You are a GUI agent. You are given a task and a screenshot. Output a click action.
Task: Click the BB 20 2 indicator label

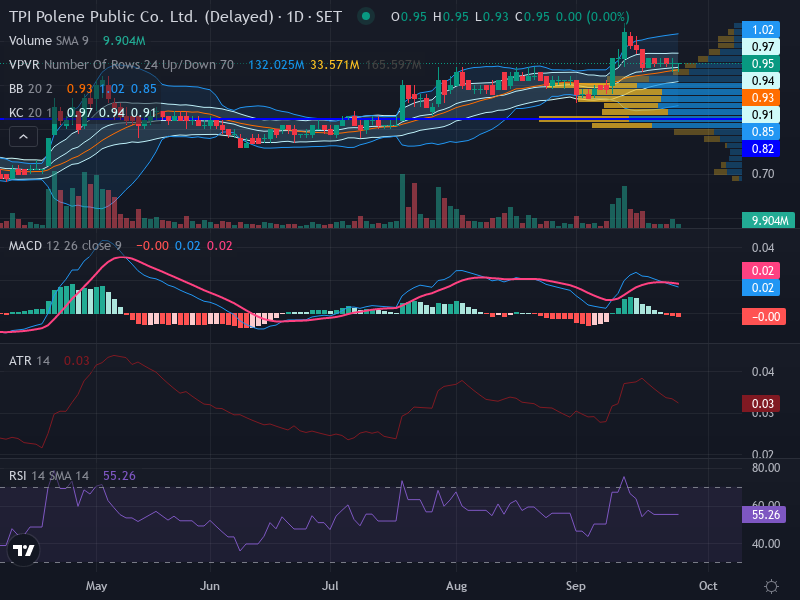coord(31,89)
